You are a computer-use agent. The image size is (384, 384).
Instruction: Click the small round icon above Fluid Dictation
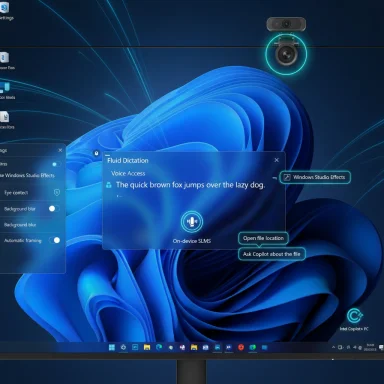[96, 153]
